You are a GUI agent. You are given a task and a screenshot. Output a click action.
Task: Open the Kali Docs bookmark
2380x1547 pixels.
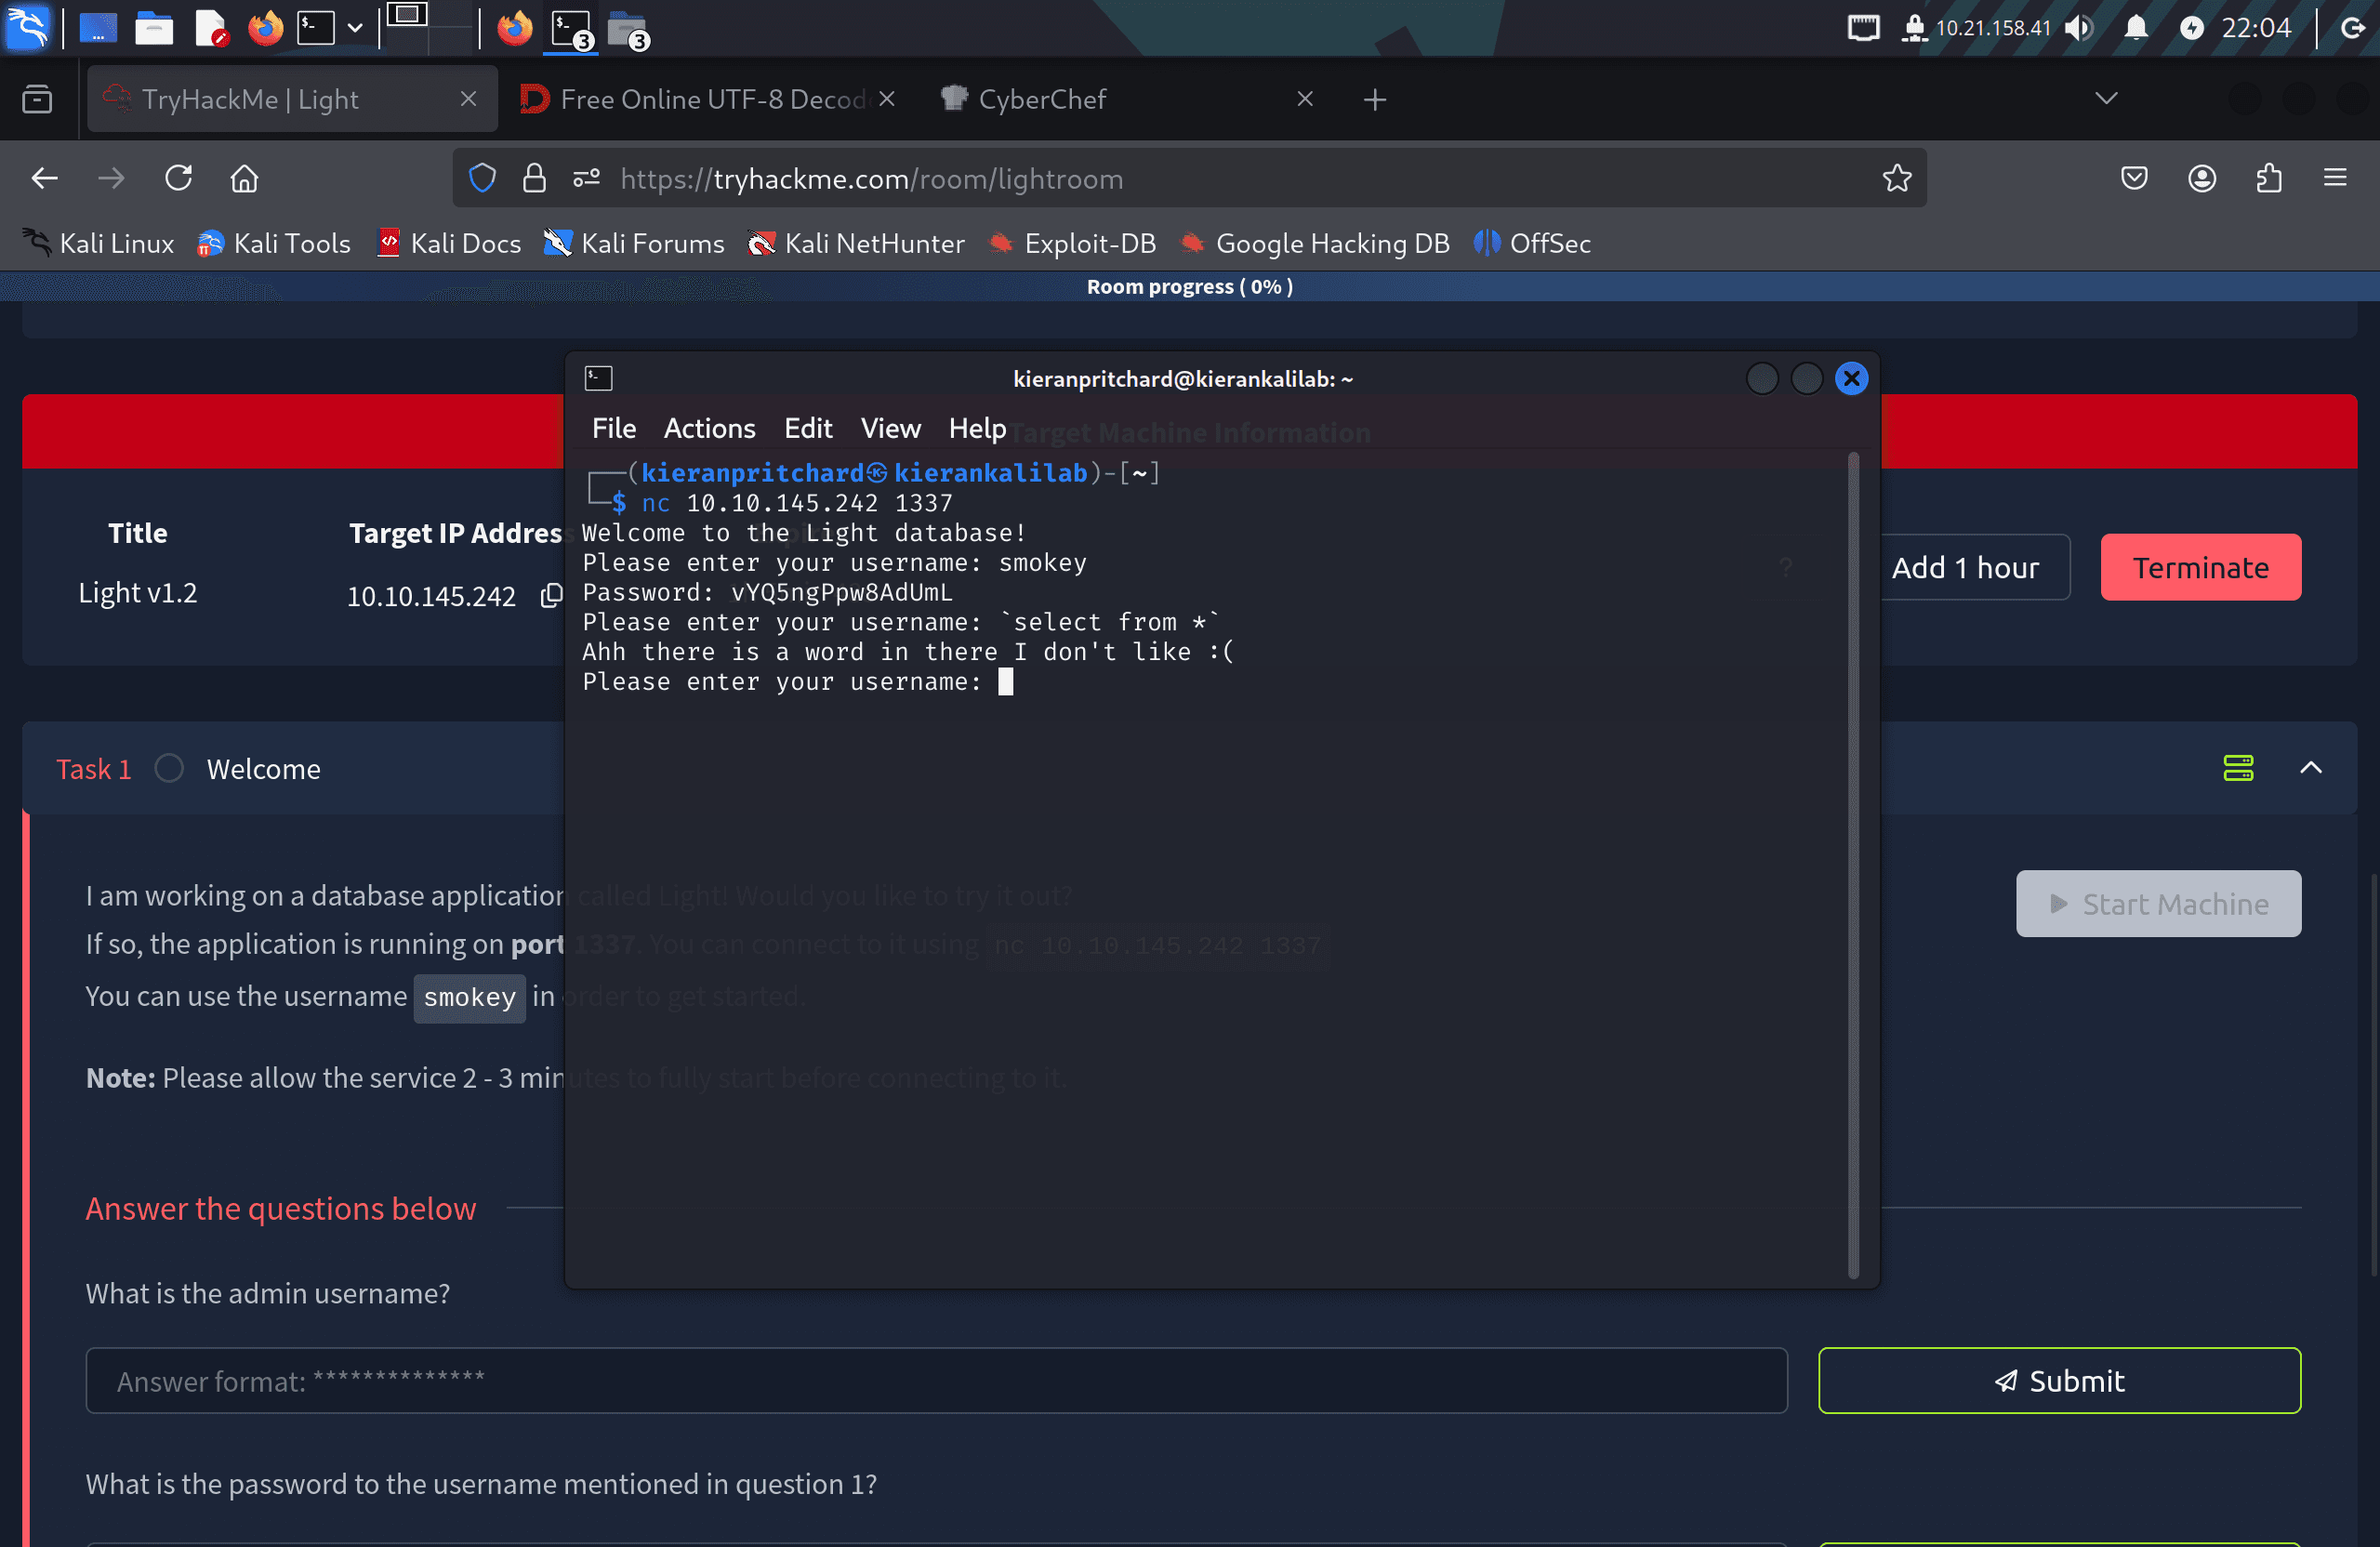(x=449, y=243)
